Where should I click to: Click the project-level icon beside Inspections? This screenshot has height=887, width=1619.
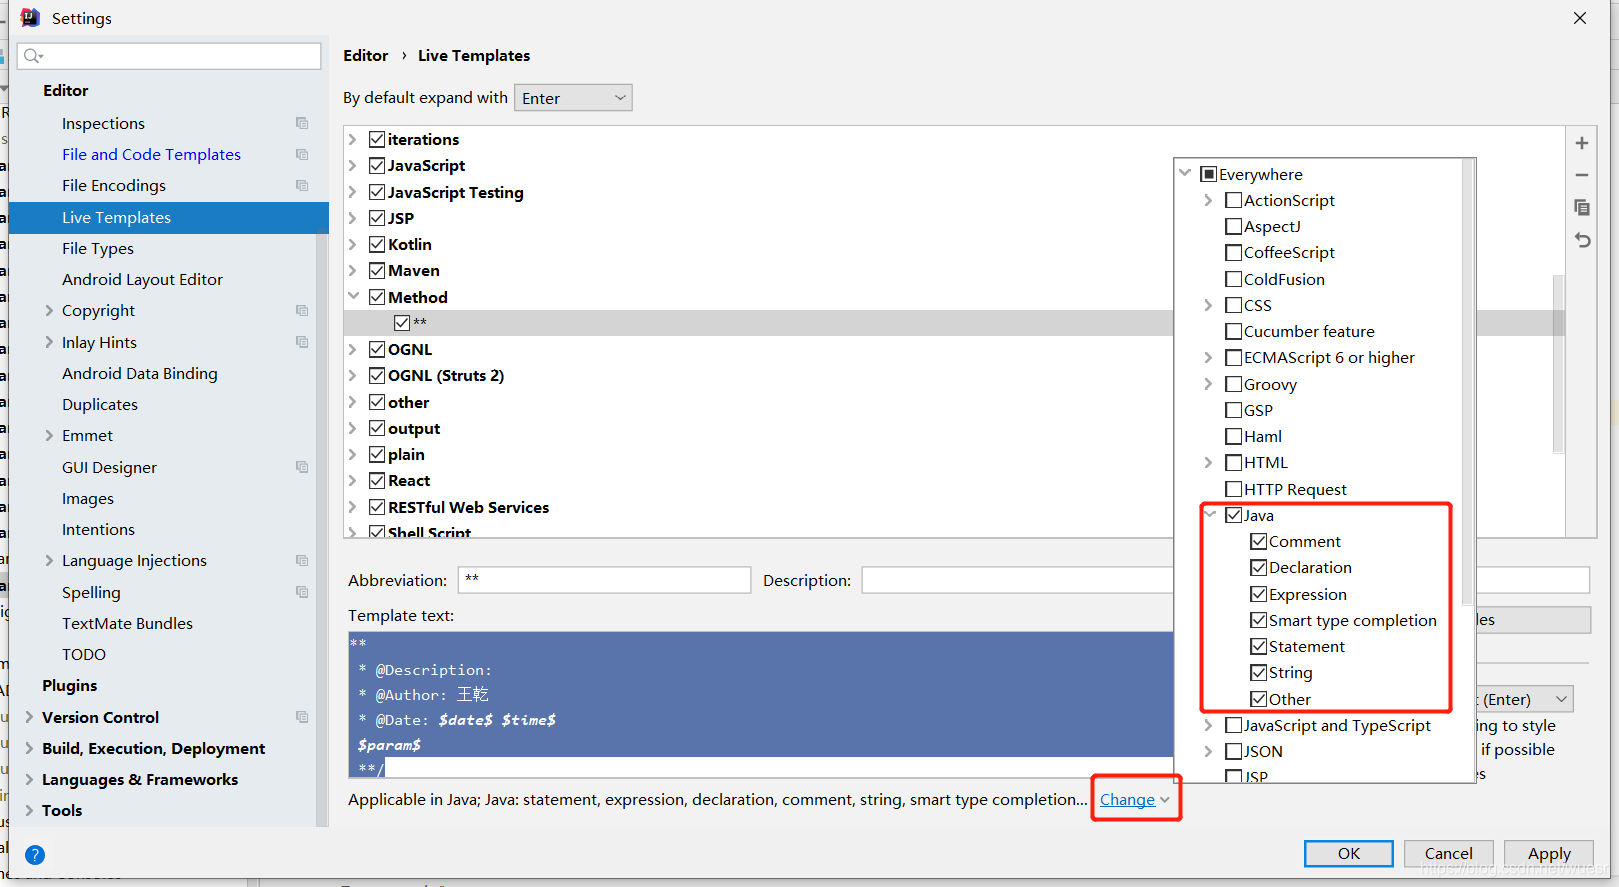(302, 123)
